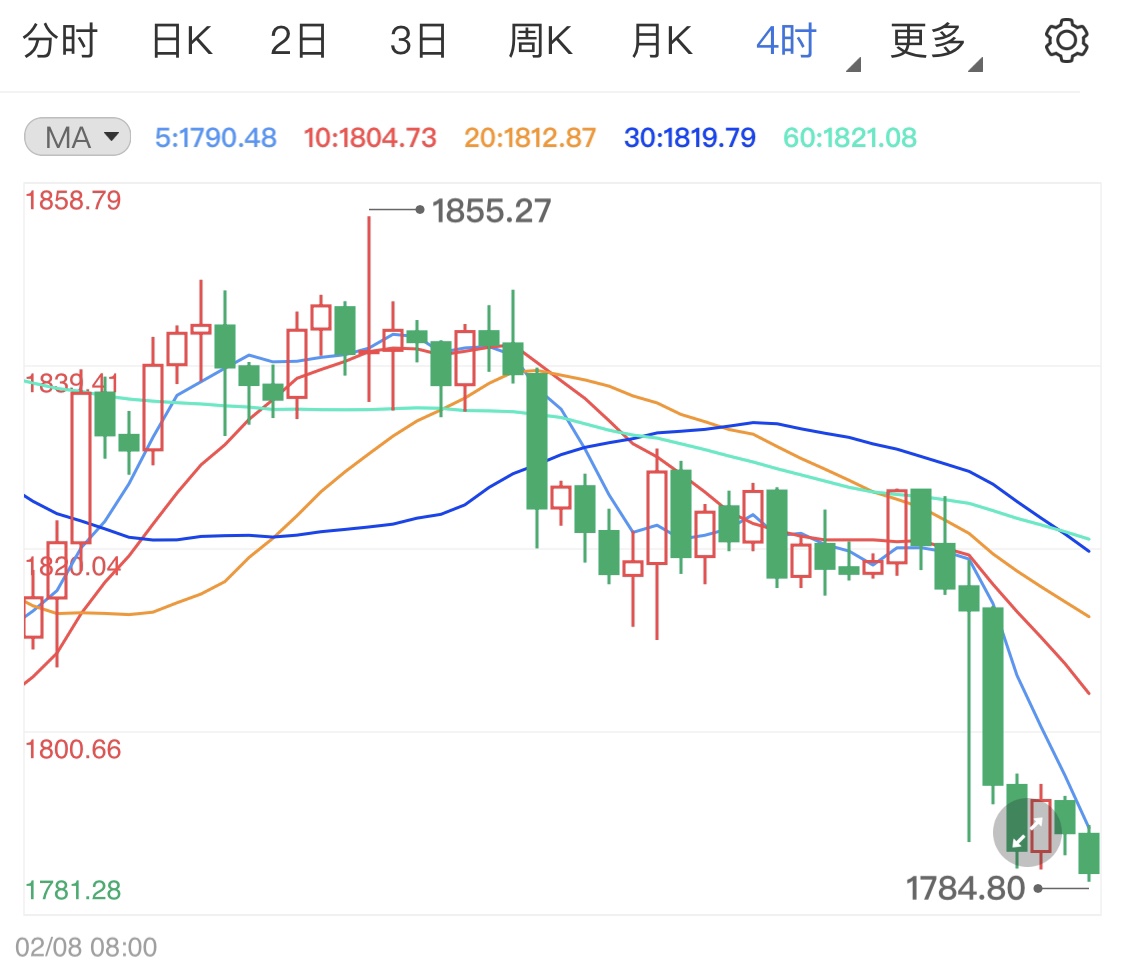
Task: Open the chart settings gear
Action: tap(1067, 40)
